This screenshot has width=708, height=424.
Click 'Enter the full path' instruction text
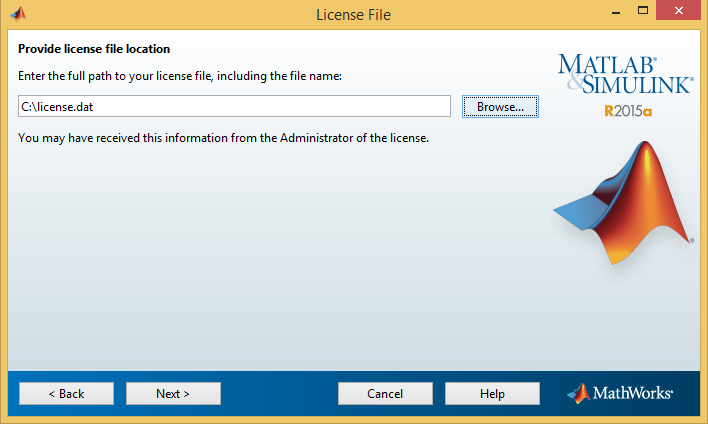coord(180,76)
